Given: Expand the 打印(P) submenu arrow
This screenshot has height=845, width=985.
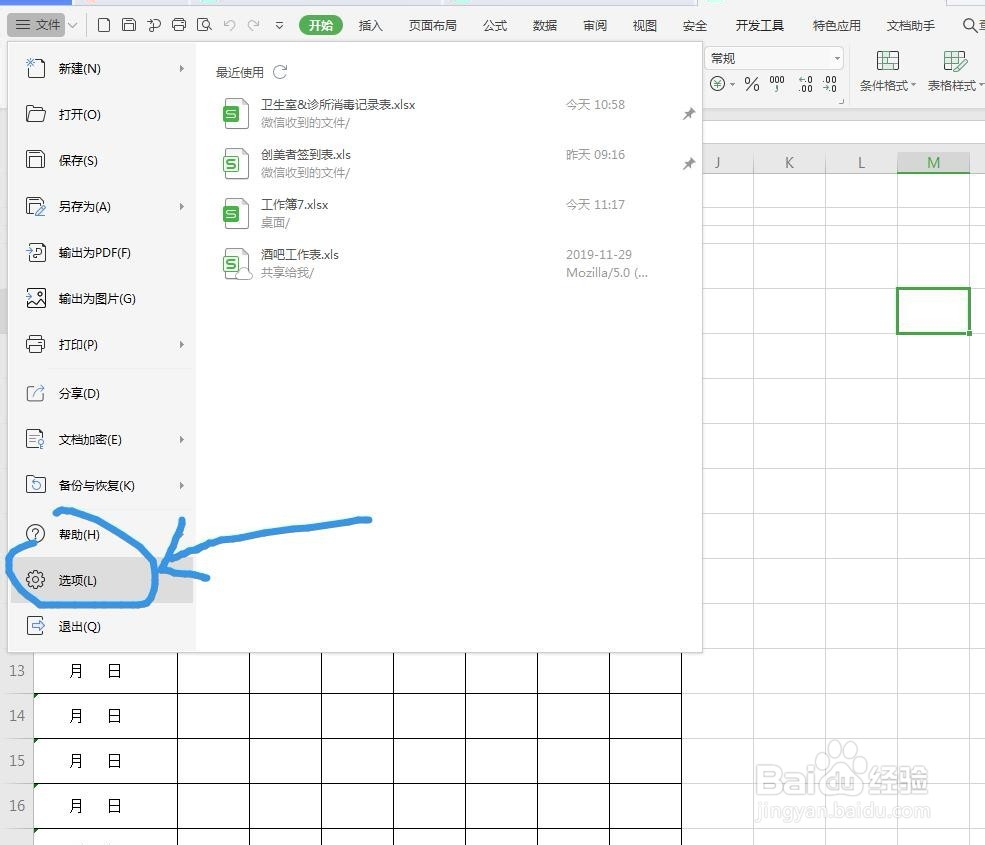Looking at the screenshot, I should coord(182,344).
